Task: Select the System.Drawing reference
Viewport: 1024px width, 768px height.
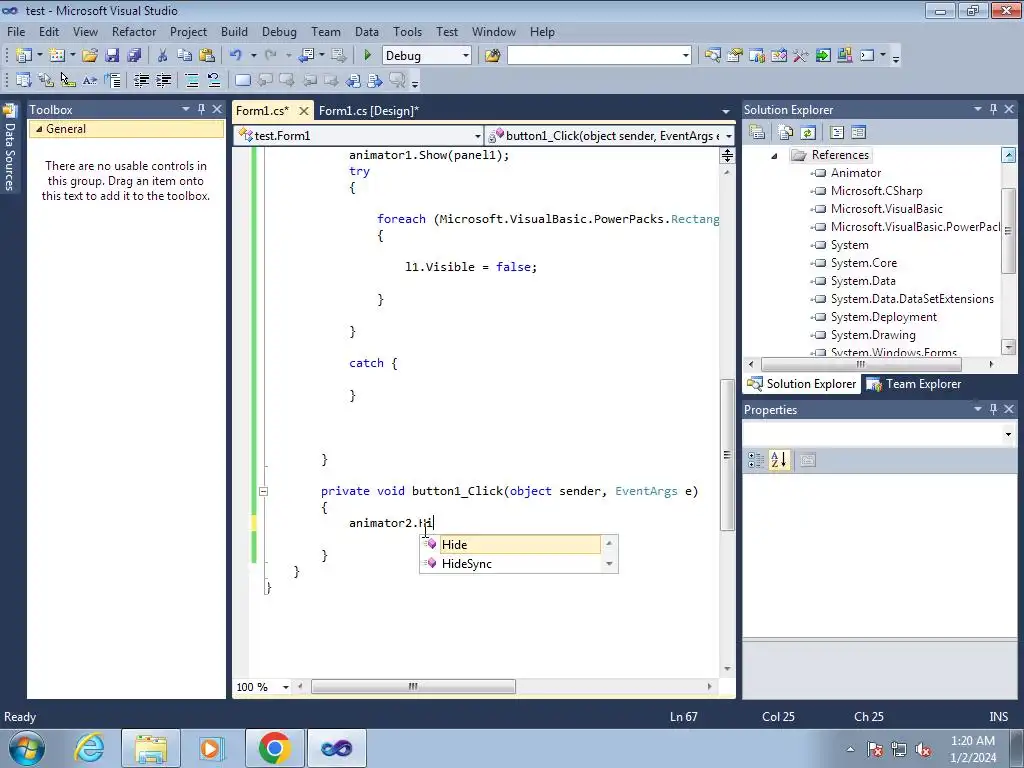Action: tap(872, 335)
